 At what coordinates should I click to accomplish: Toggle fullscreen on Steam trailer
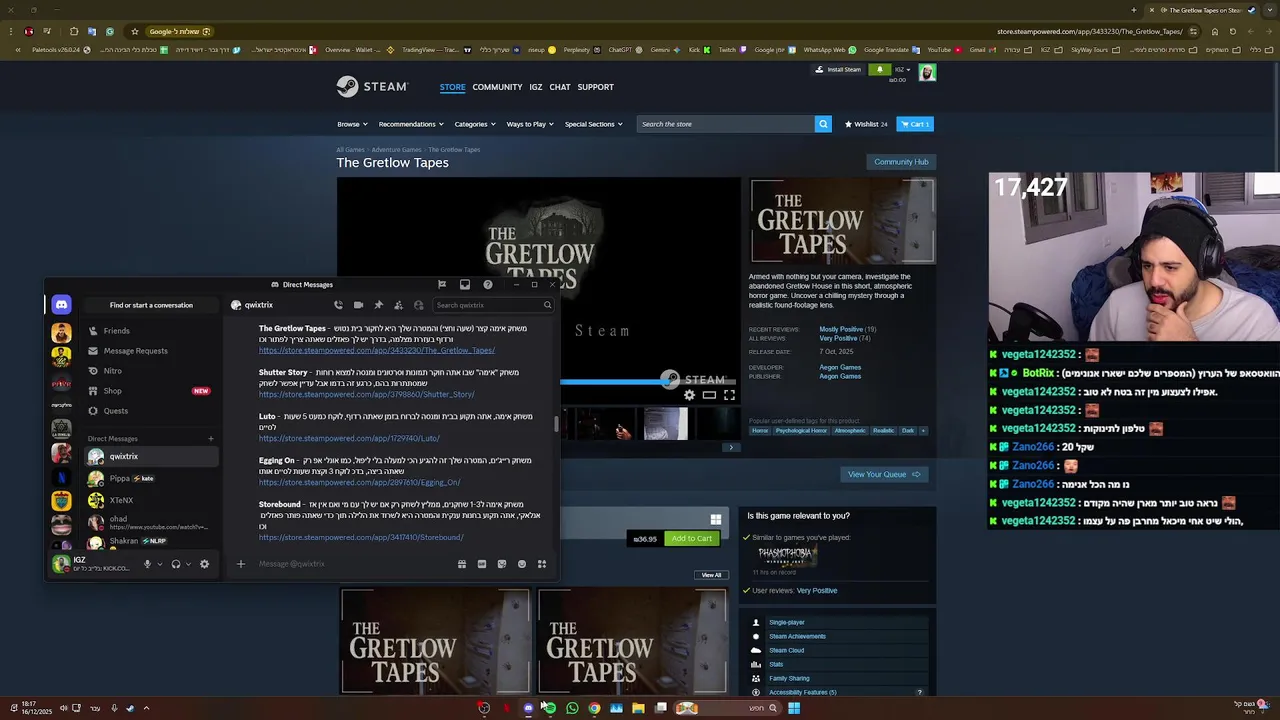click(729, 395)
